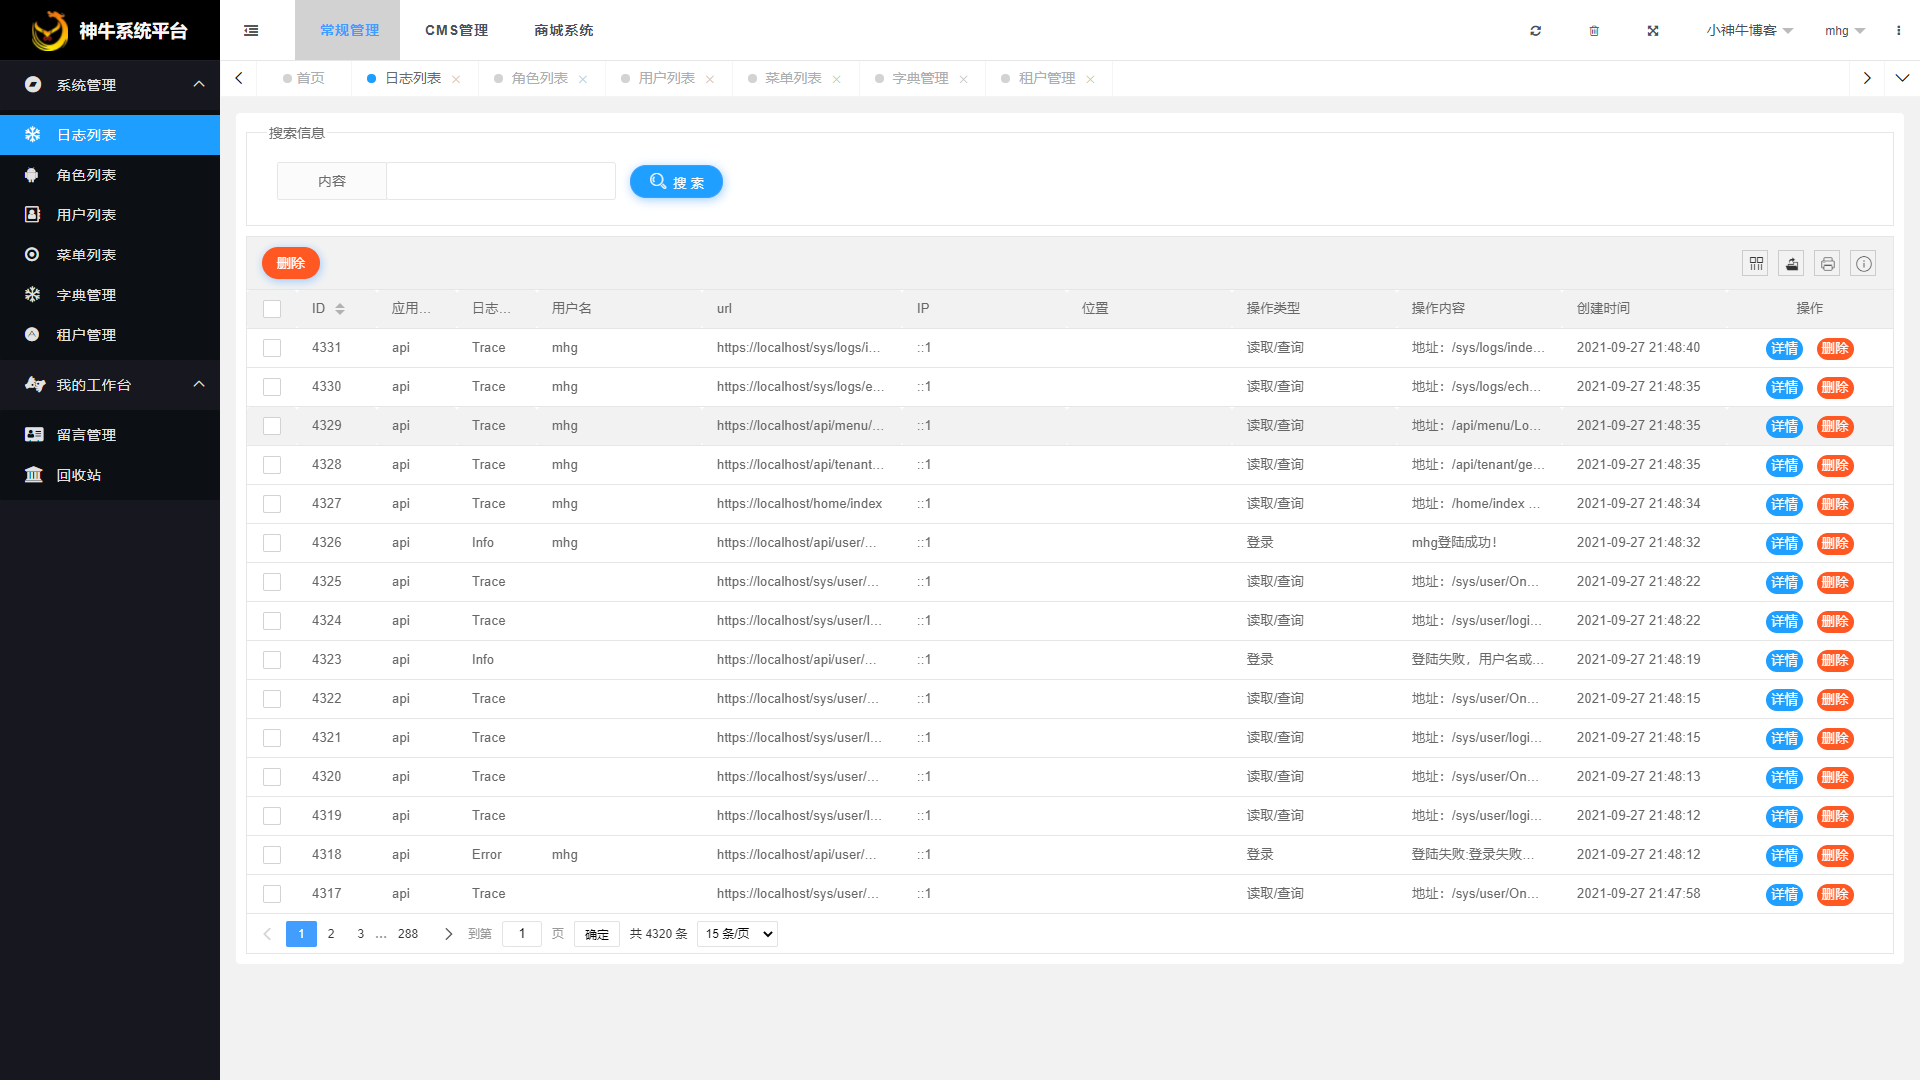The image size is (1920, 1080).
Task: Click the vertical dots icon at top right
Action: [x=1897, y=30]
